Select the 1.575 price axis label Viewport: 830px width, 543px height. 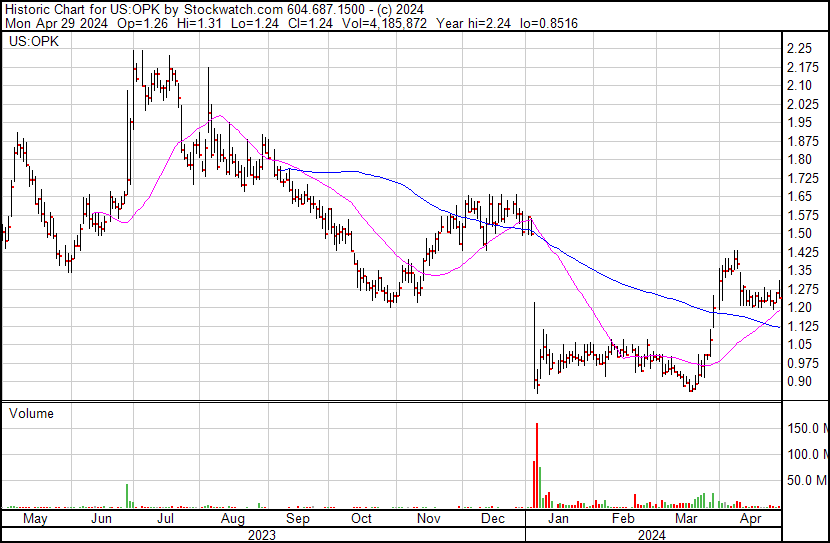pyautogui.click(x=803, y=215)
